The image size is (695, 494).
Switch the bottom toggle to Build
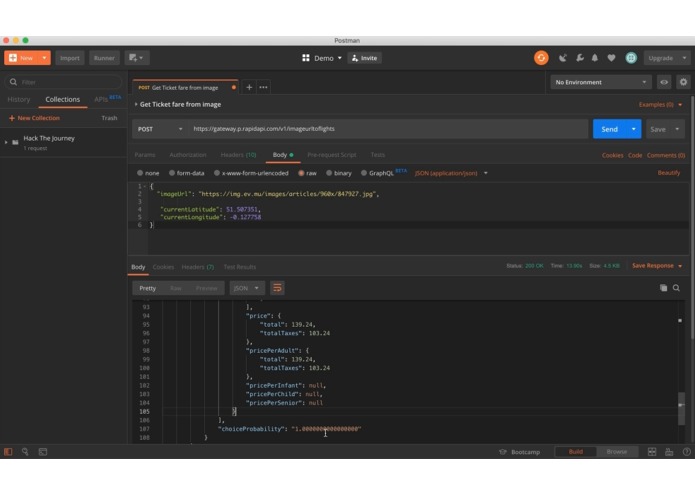575,451
